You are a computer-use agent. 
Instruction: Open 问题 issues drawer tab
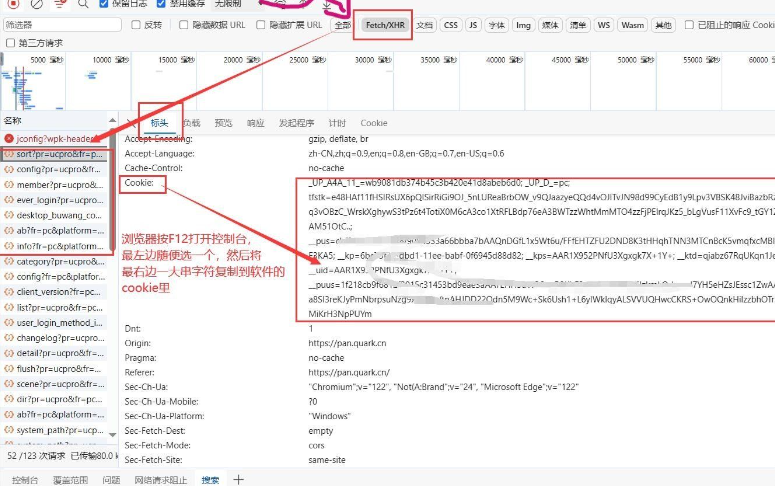(111, 480)
